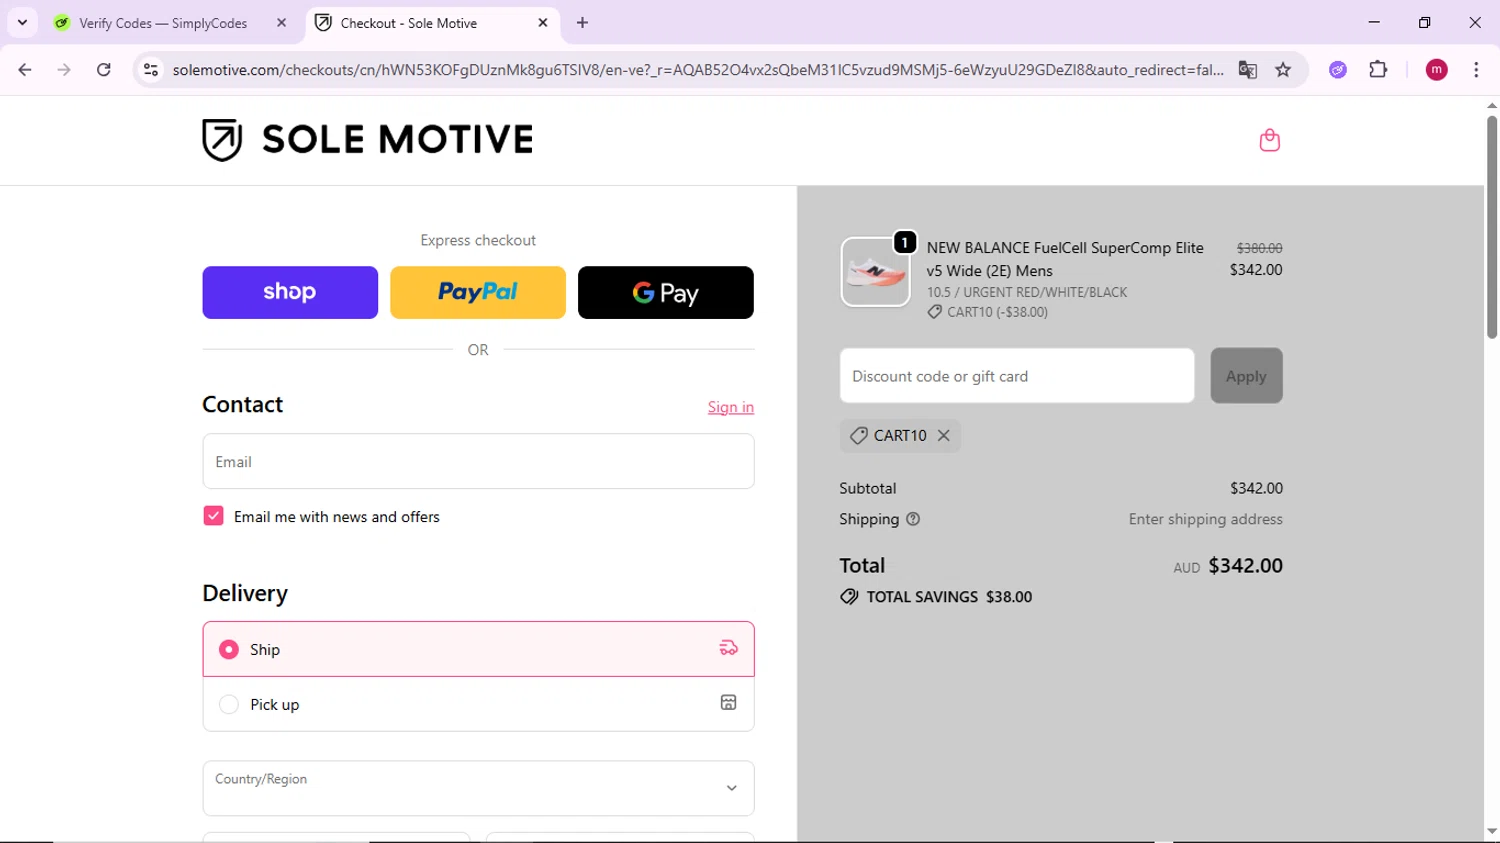Pay with Google Pay express checkout
This screenshot has height=843, width=1500.
[666, 292]
